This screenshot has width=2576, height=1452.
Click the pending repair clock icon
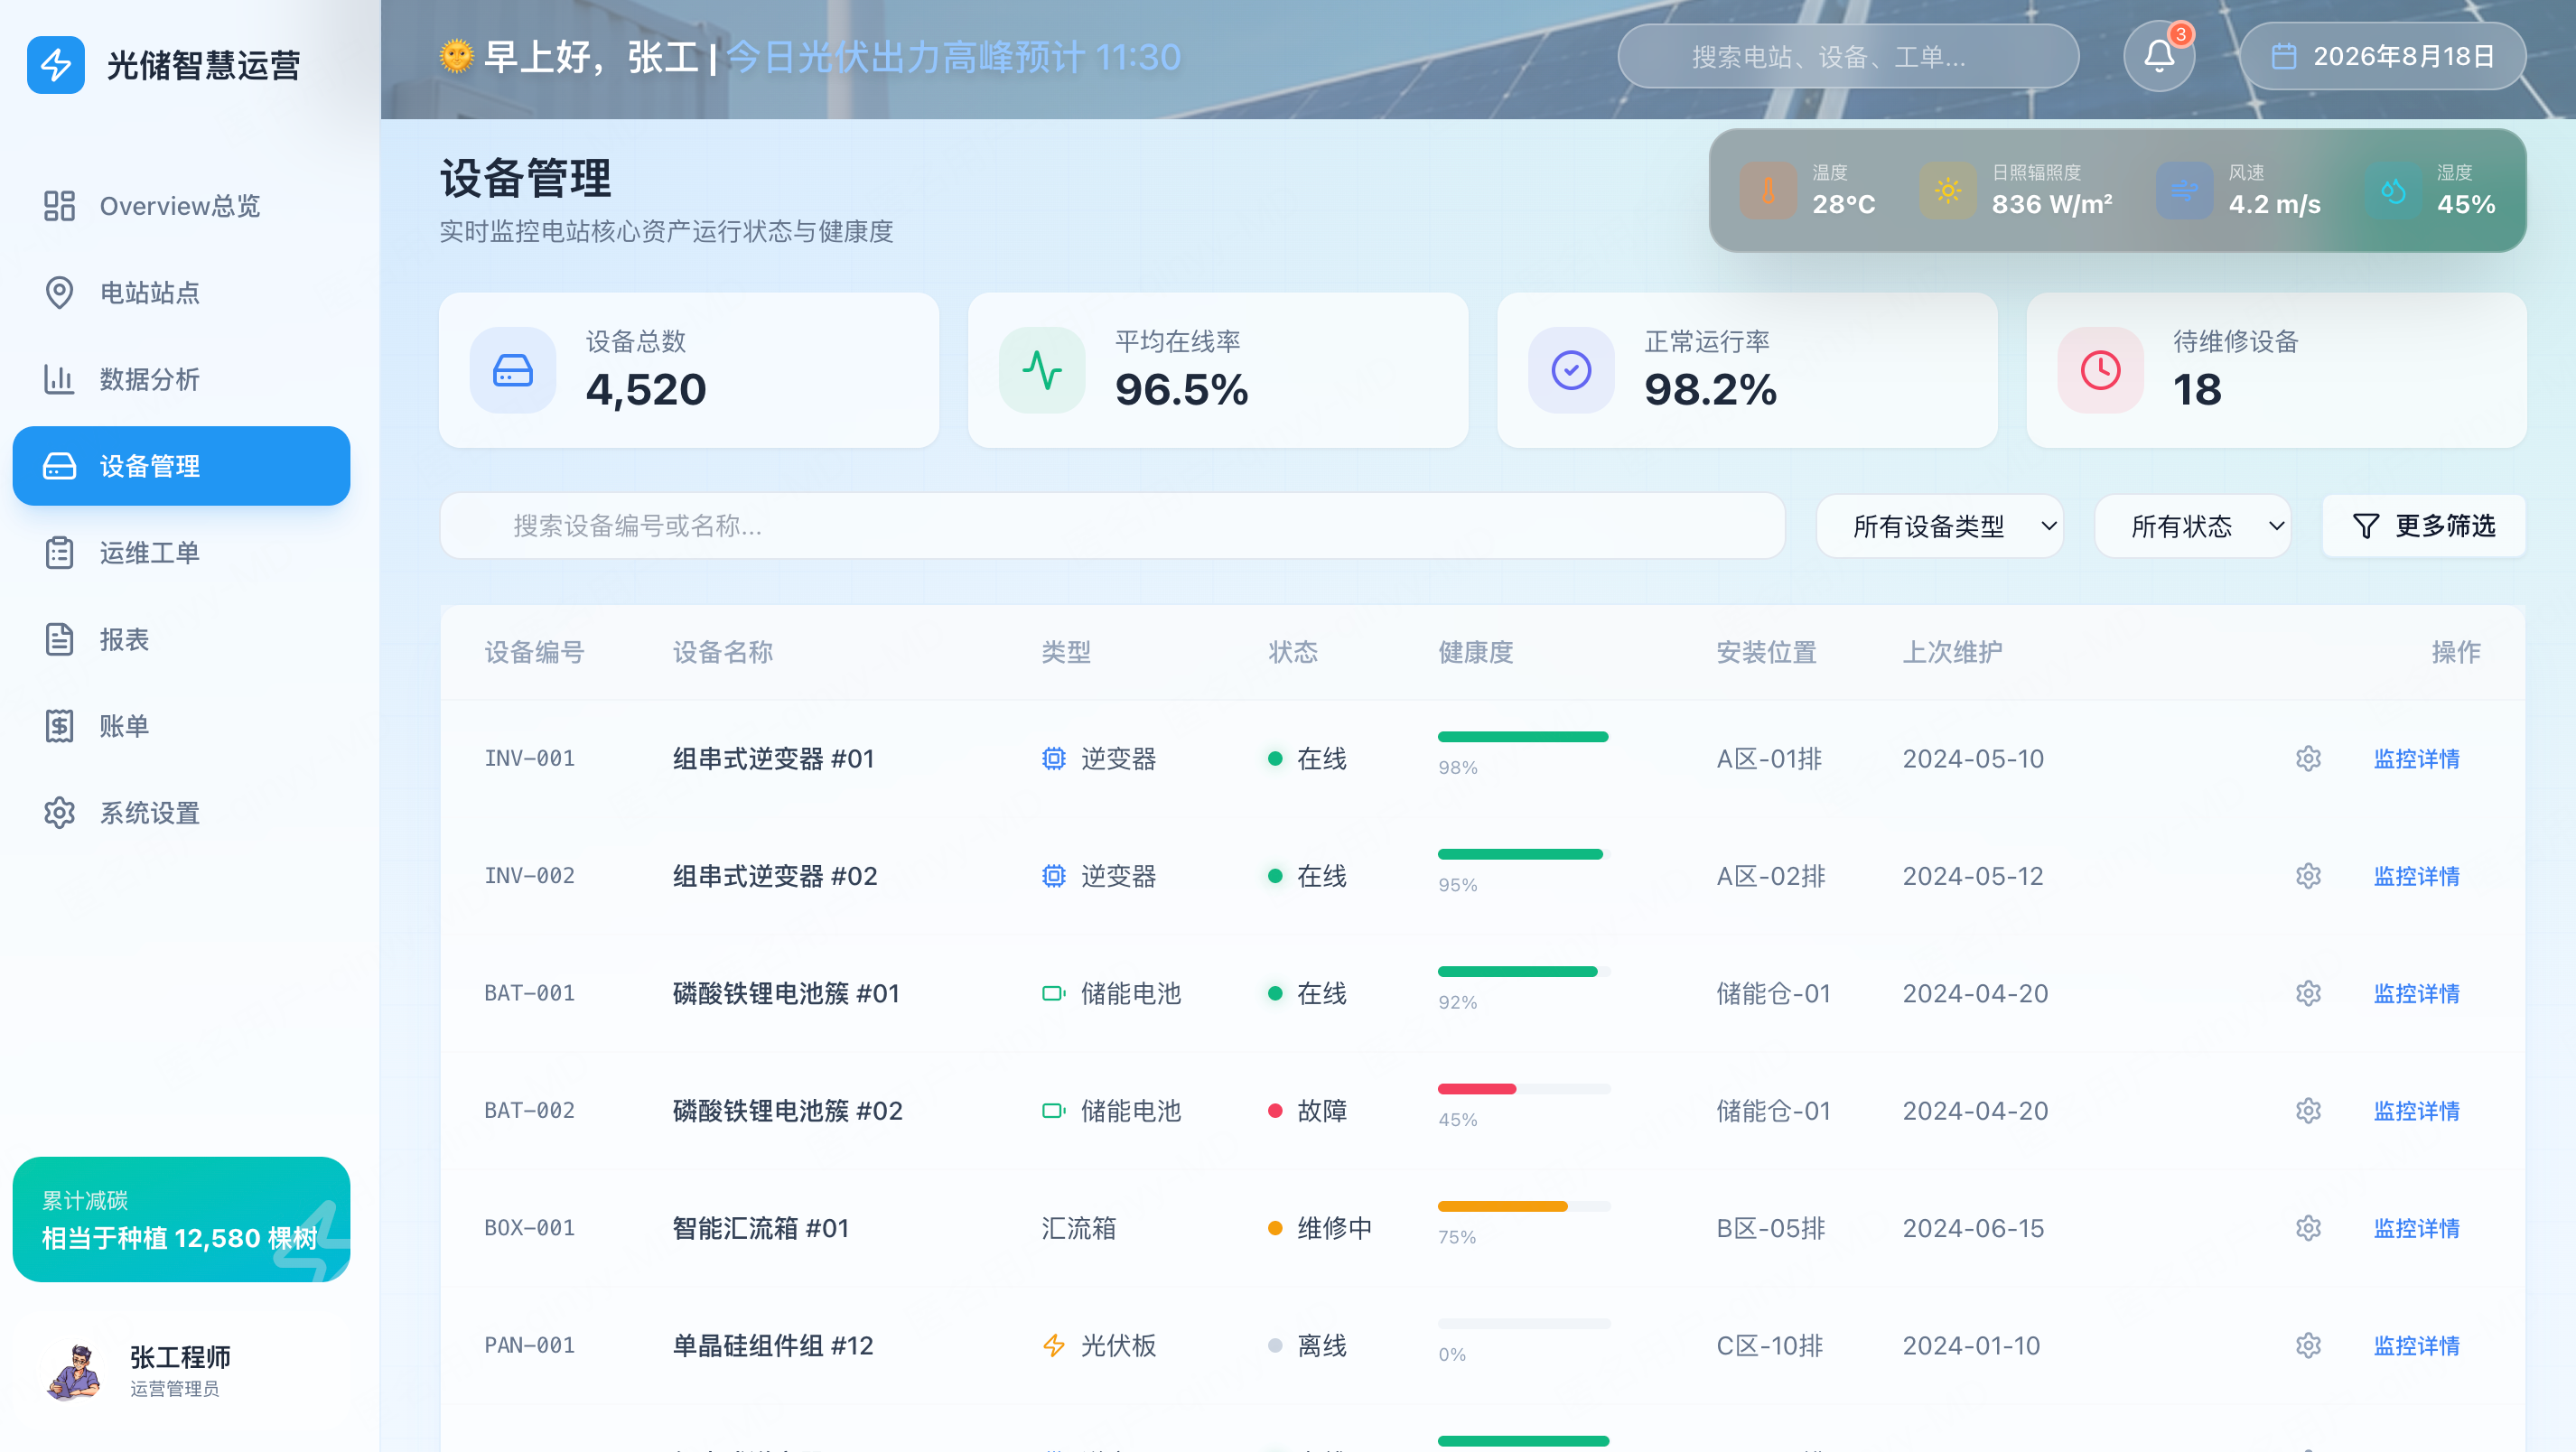coord(2100,370)
